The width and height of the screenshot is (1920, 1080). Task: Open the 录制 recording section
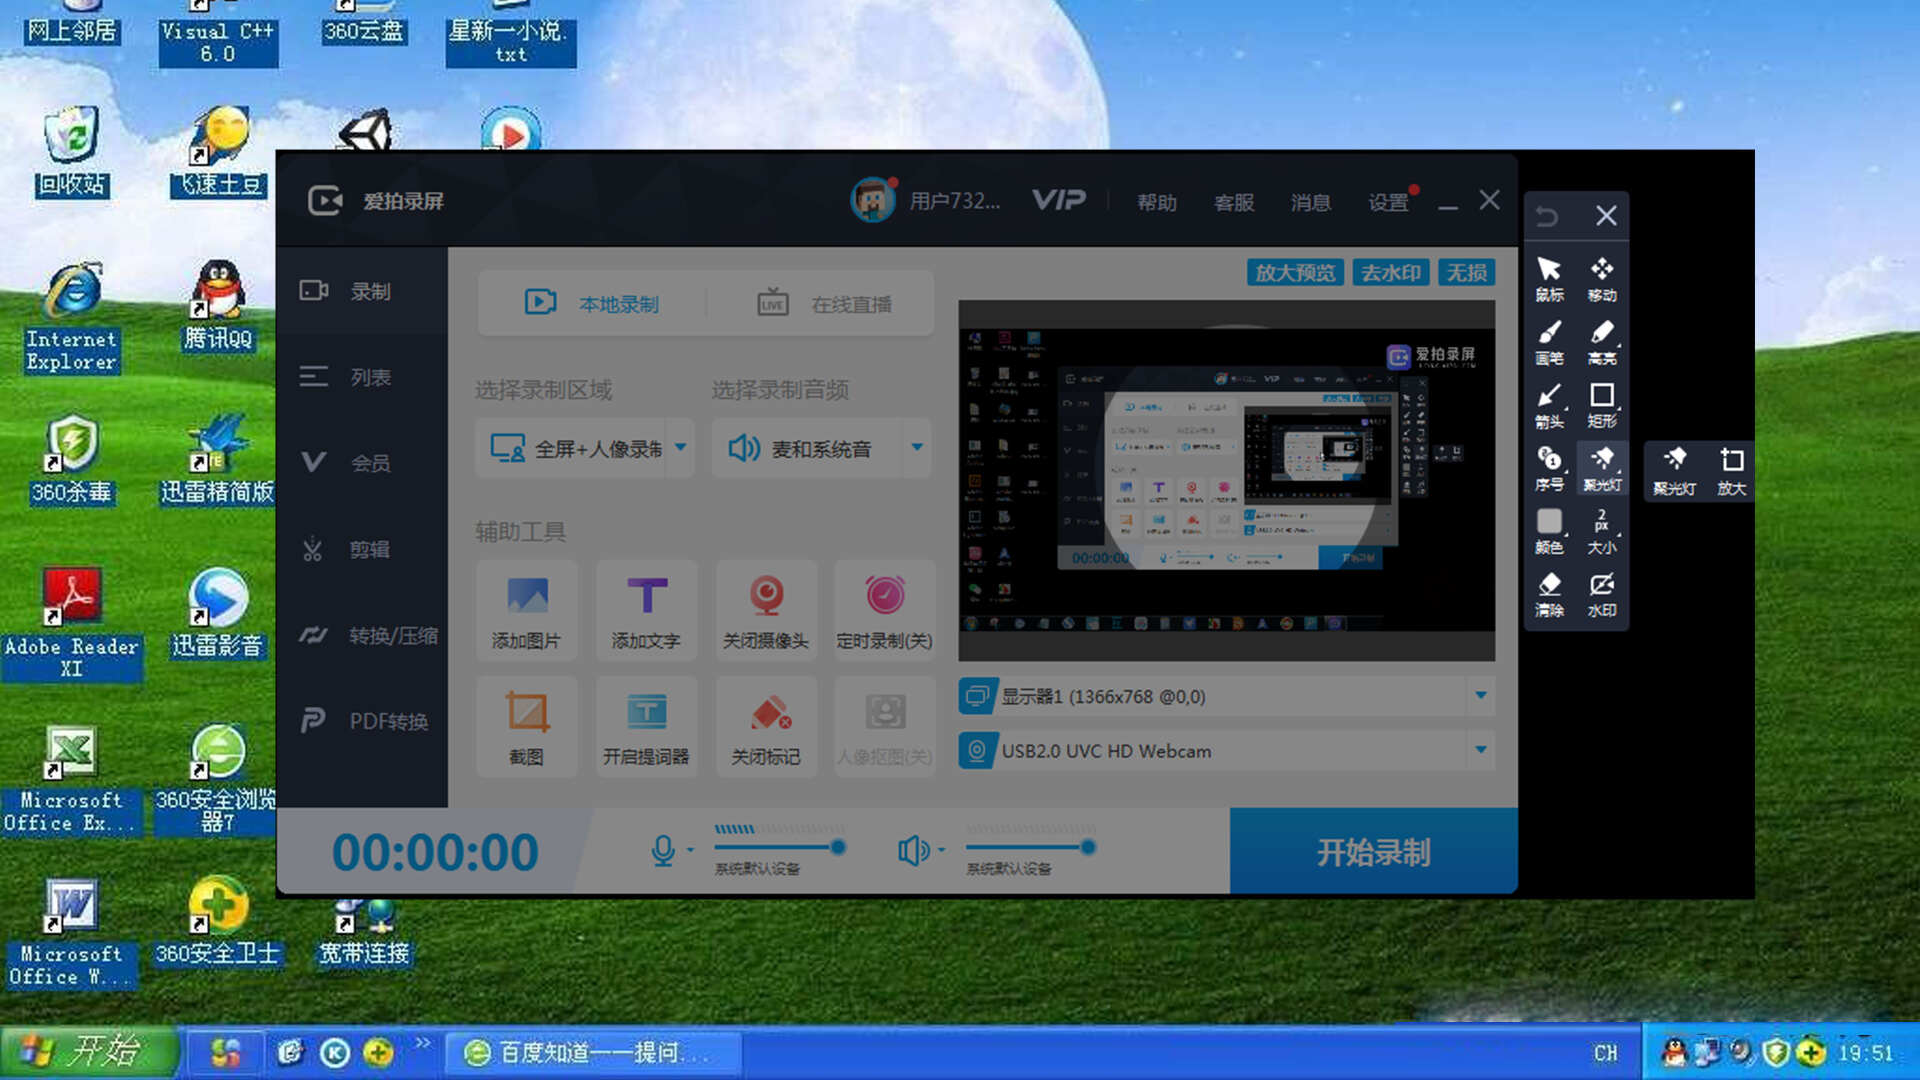362,291
